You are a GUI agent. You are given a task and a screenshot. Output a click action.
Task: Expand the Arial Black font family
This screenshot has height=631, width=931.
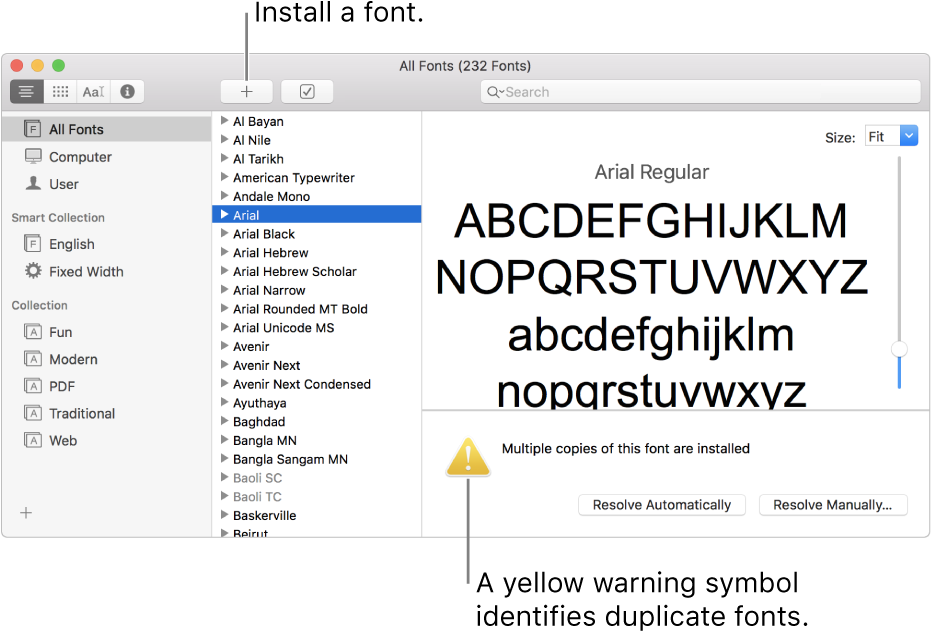click(x=223, y=234)
